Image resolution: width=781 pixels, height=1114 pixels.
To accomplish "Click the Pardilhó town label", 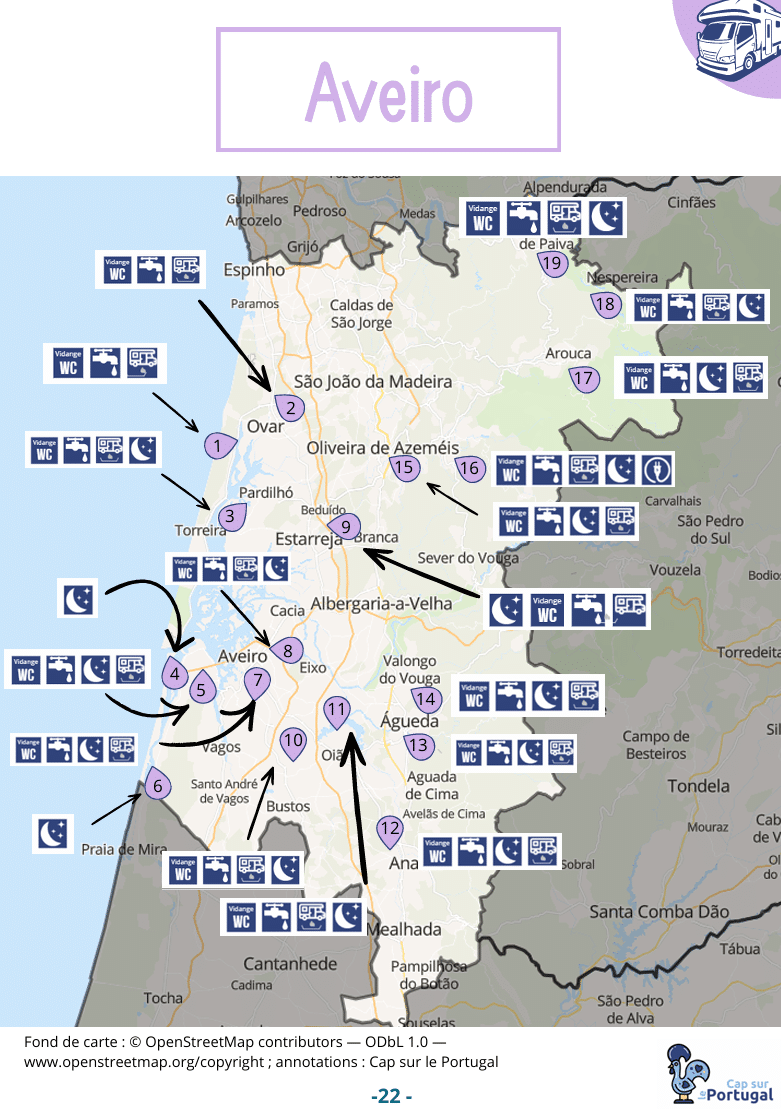I will pos(266,492).
